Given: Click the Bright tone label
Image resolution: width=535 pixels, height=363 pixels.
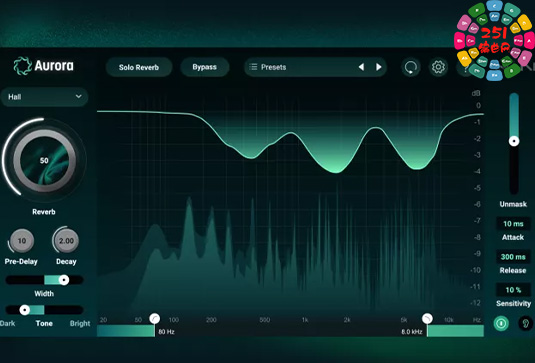Looking at the screenshot, I should pos(80,323).
